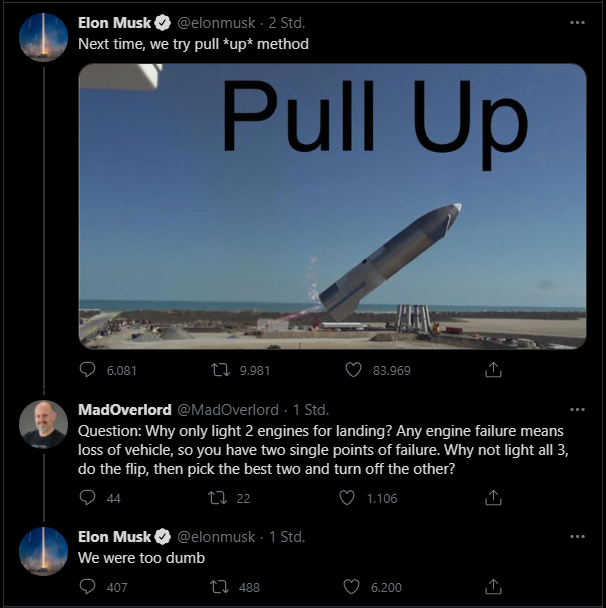Share MadOverlord's question tweet
Screen dimensions: 606x608
[x=492, y=498]
